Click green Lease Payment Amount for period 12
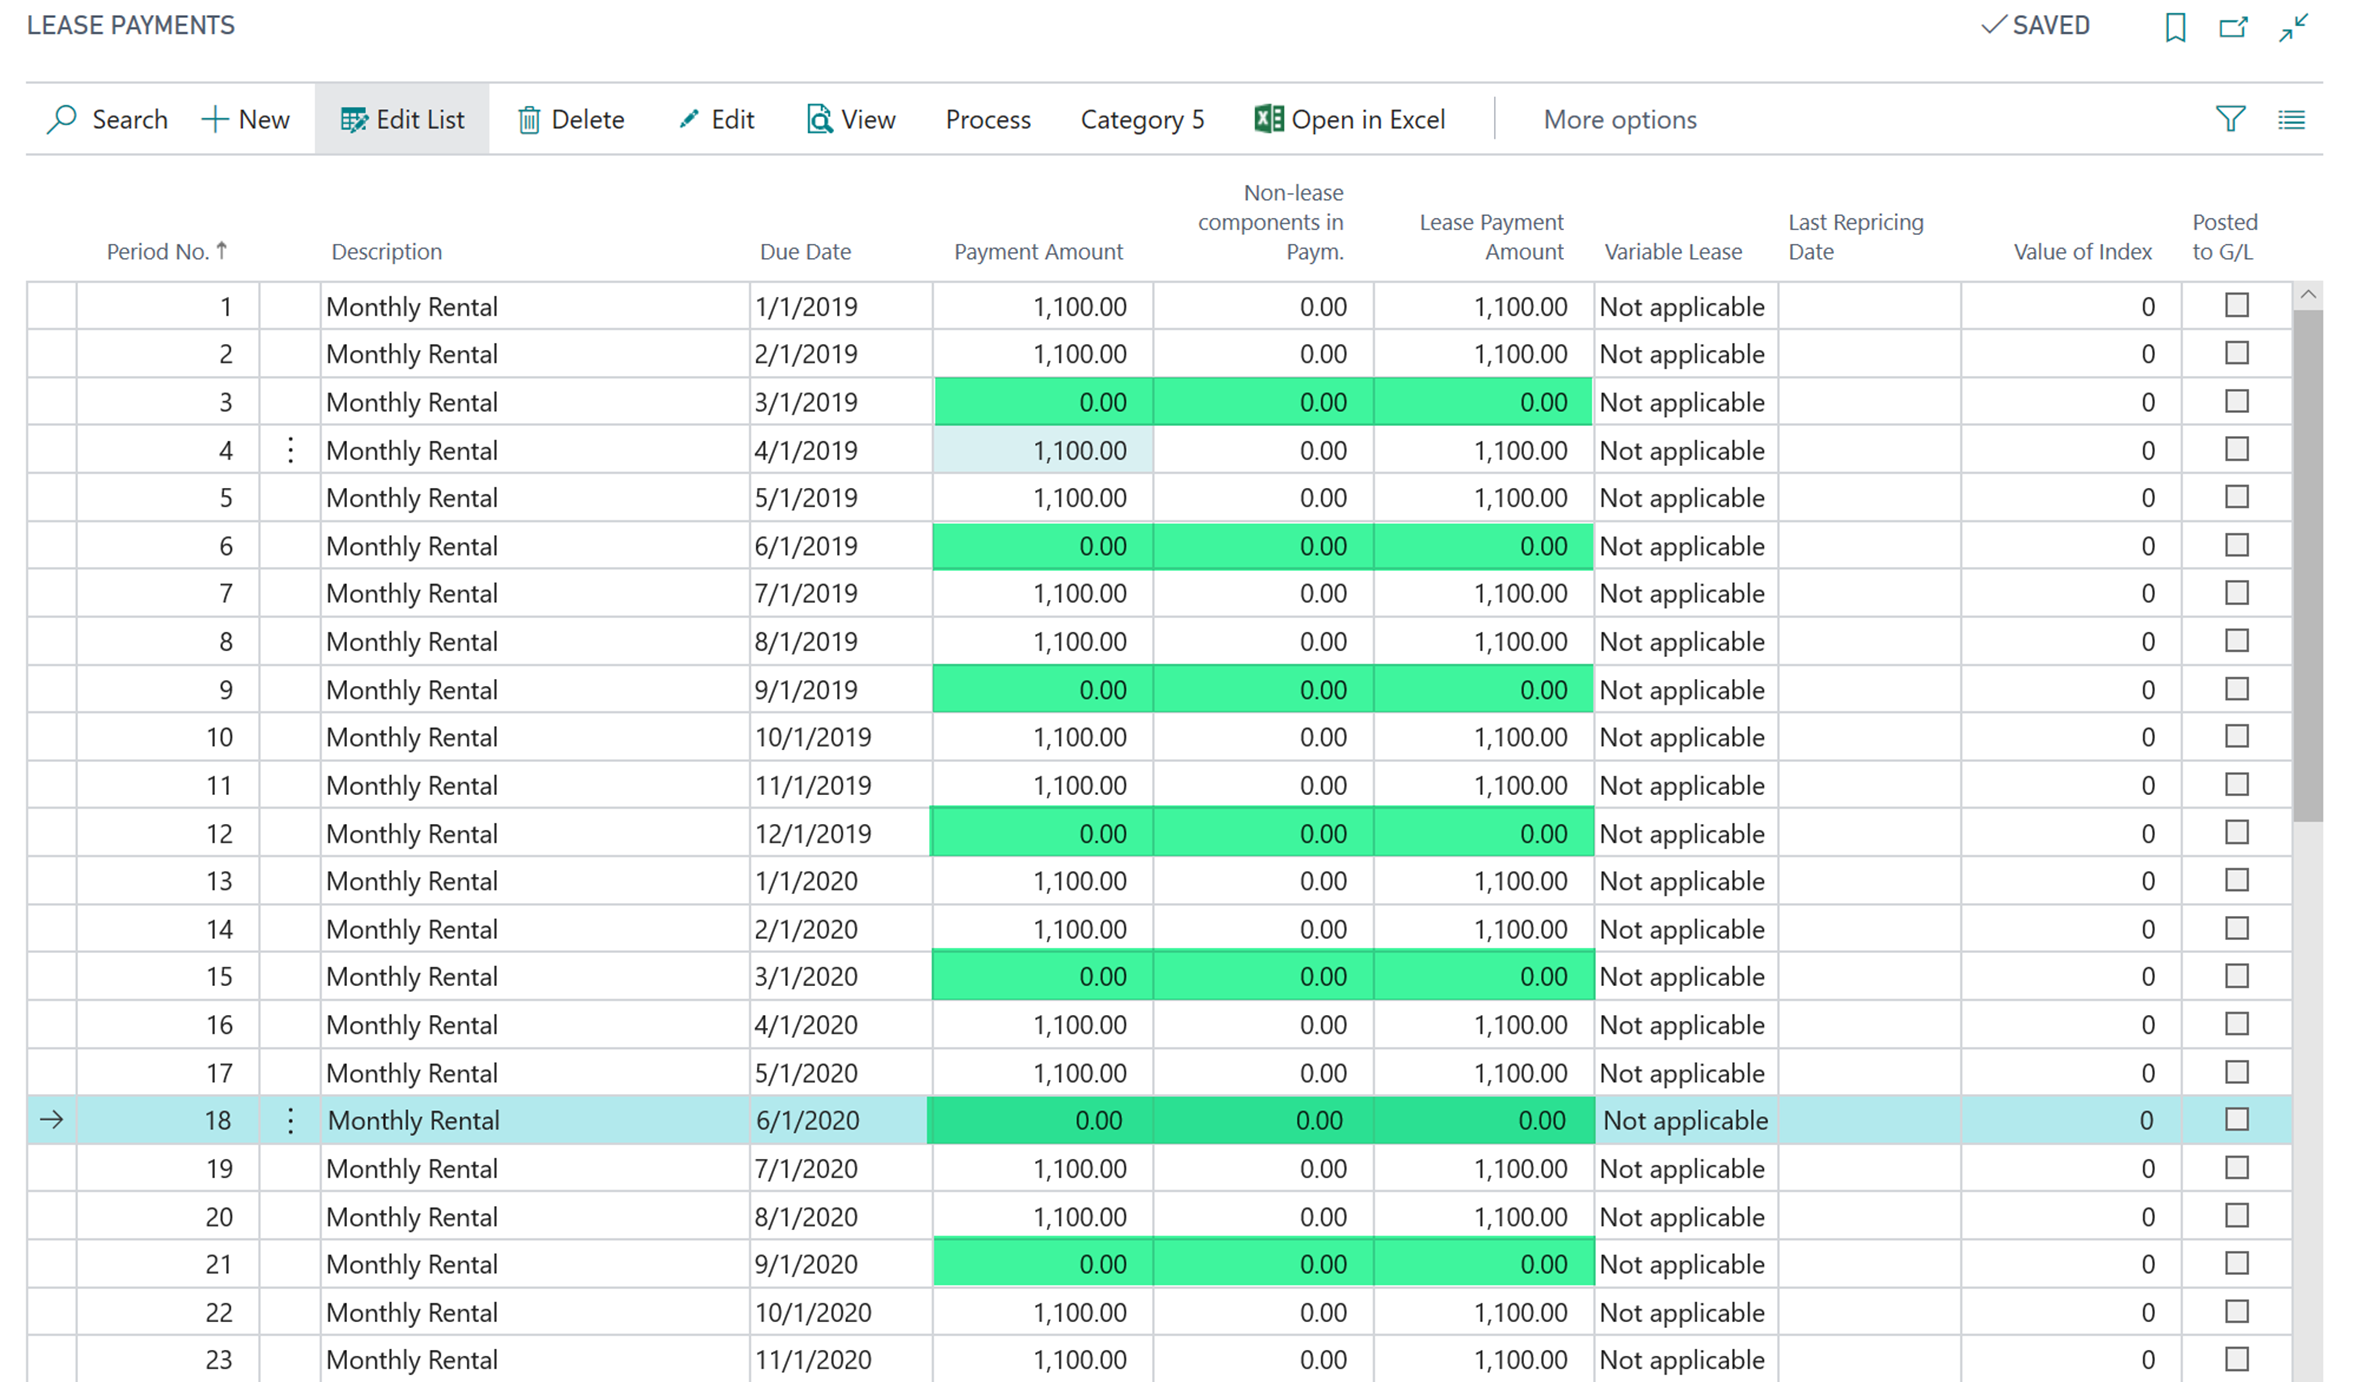This screenshot has height=1382, width=2374. [x=1484, y=833]
